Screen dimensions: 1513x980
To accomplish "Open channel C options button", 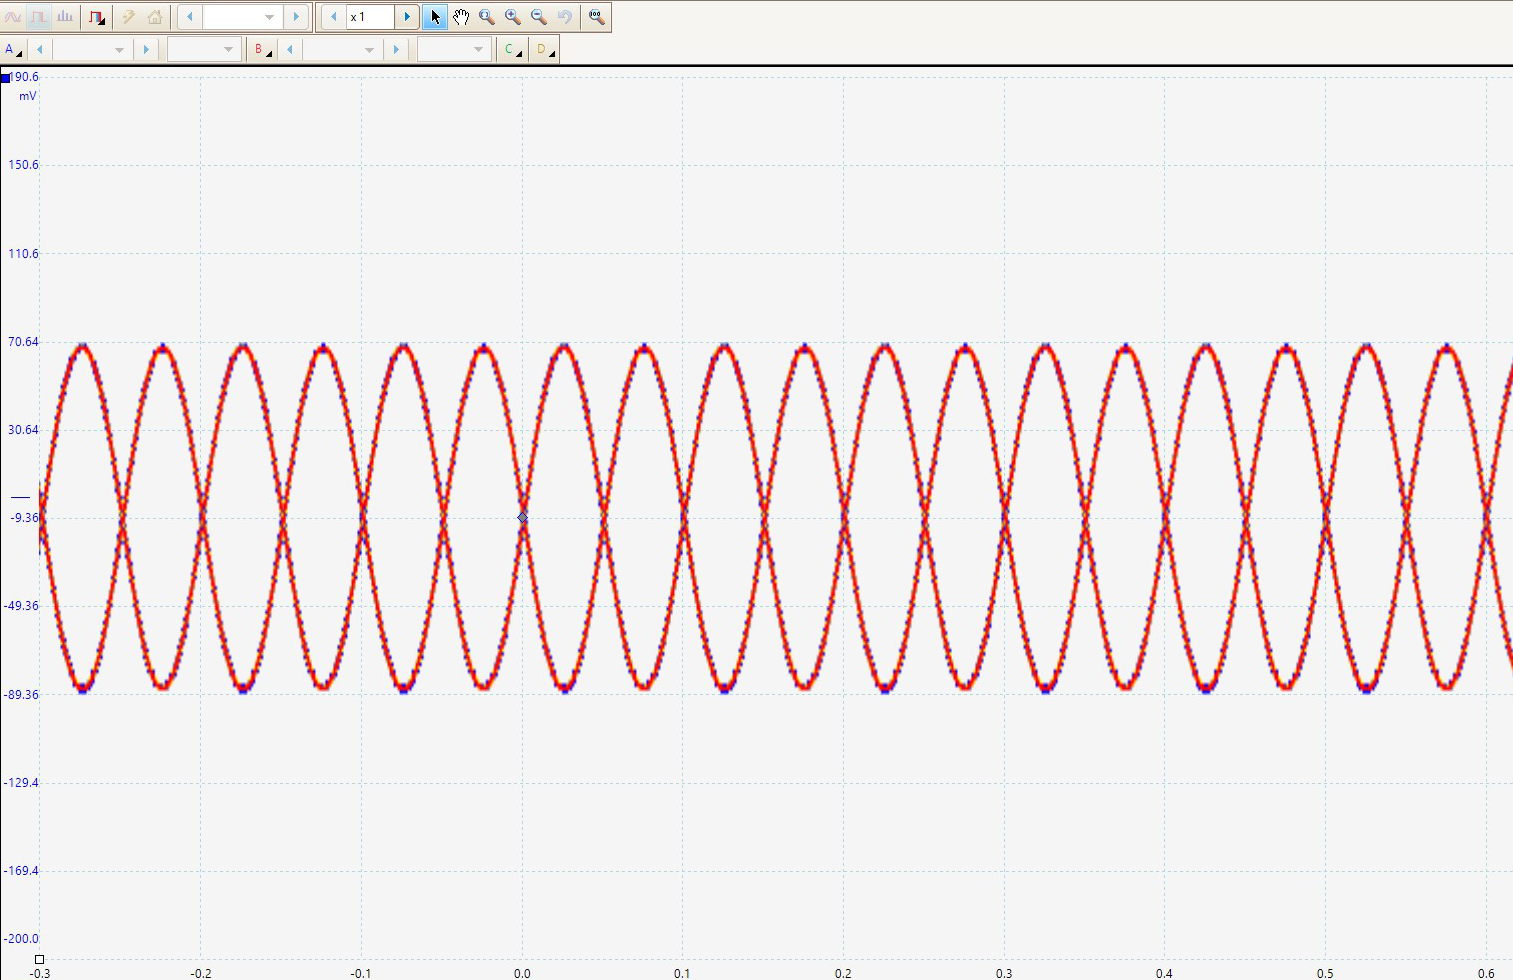I will (x=512, y=49).
